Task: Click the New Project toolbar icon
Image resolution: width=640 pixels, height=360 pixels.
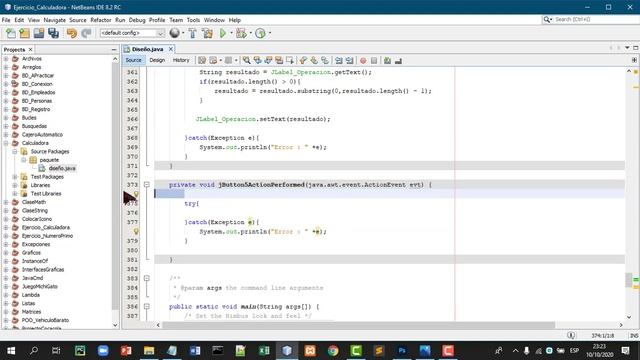Action: pos(24,33)
